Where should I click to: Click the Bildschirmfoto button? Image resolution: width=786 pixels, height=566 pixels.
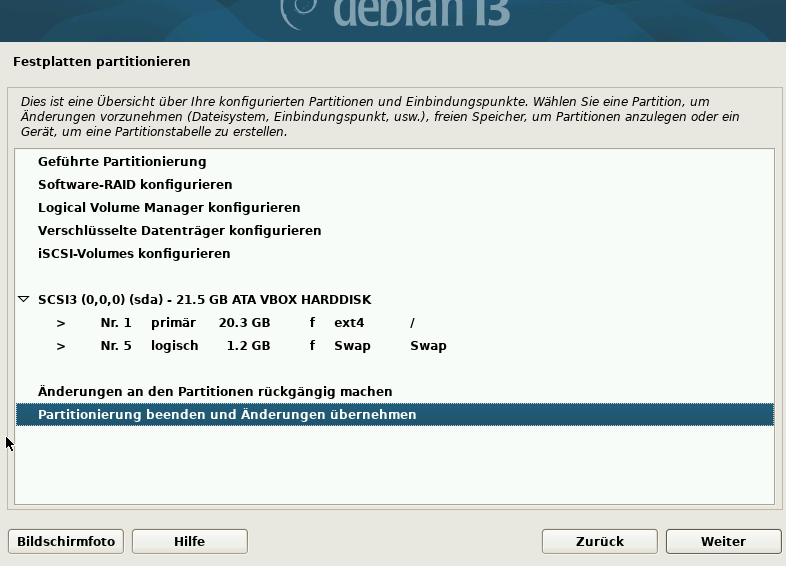66,541
